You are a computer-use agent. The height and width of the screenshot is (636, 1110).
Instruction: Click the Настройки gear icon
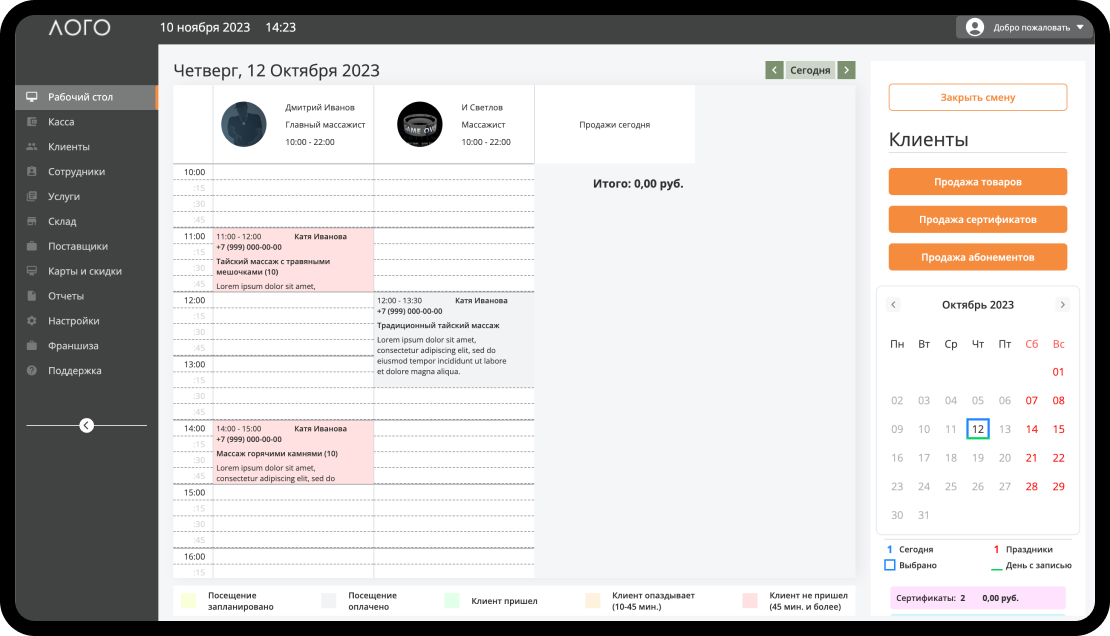tap(32, 321)
